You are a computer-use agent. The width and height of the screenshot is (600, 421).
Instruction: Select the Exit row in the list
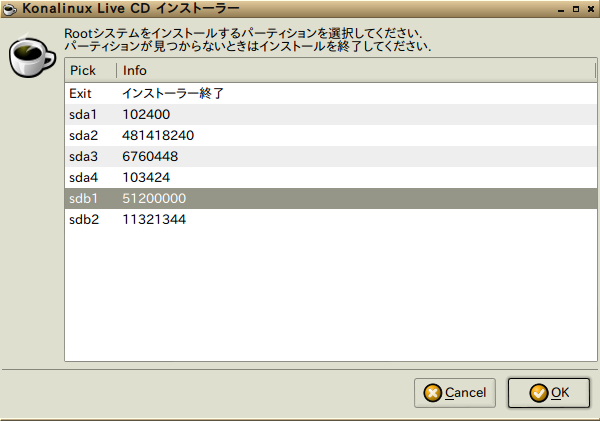331,93
